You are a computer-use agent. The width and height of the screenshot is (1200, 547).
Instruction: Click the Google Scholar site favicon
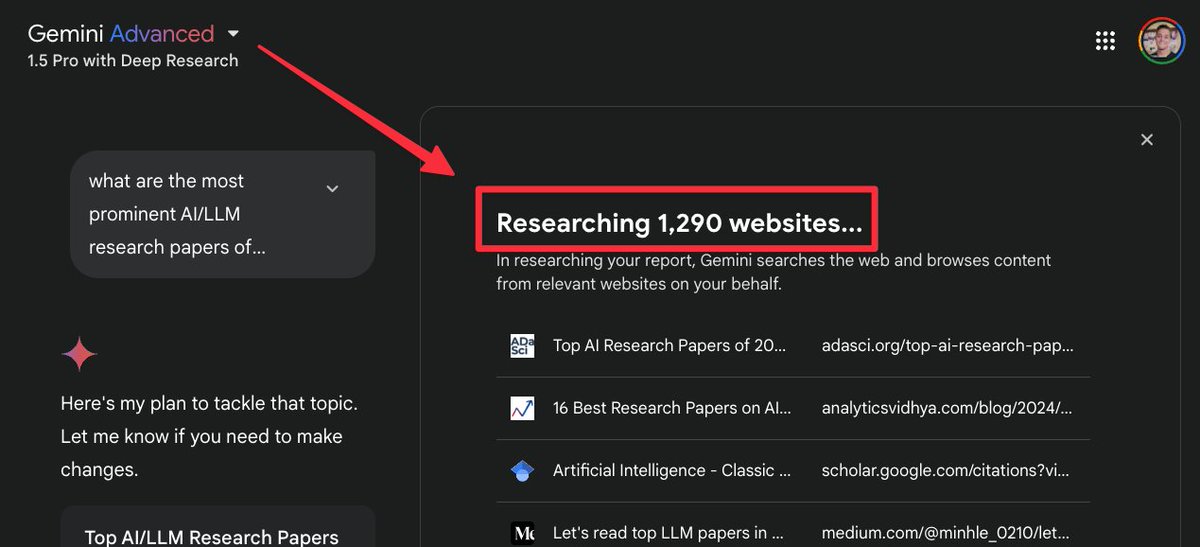coord(522,471)
